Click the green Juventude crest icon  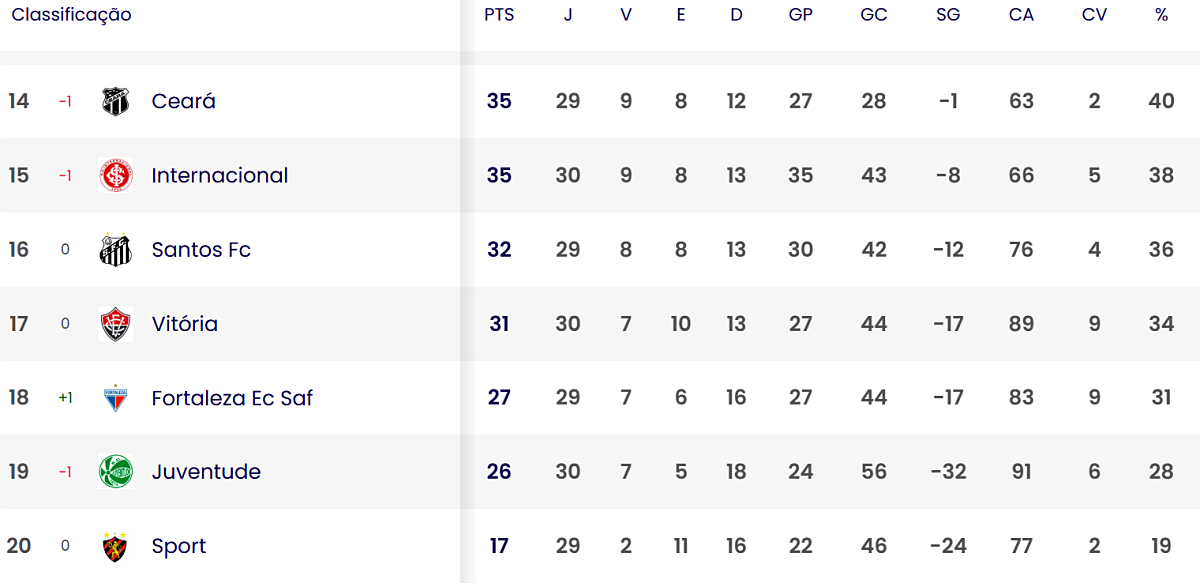click(x=116, y=472)
